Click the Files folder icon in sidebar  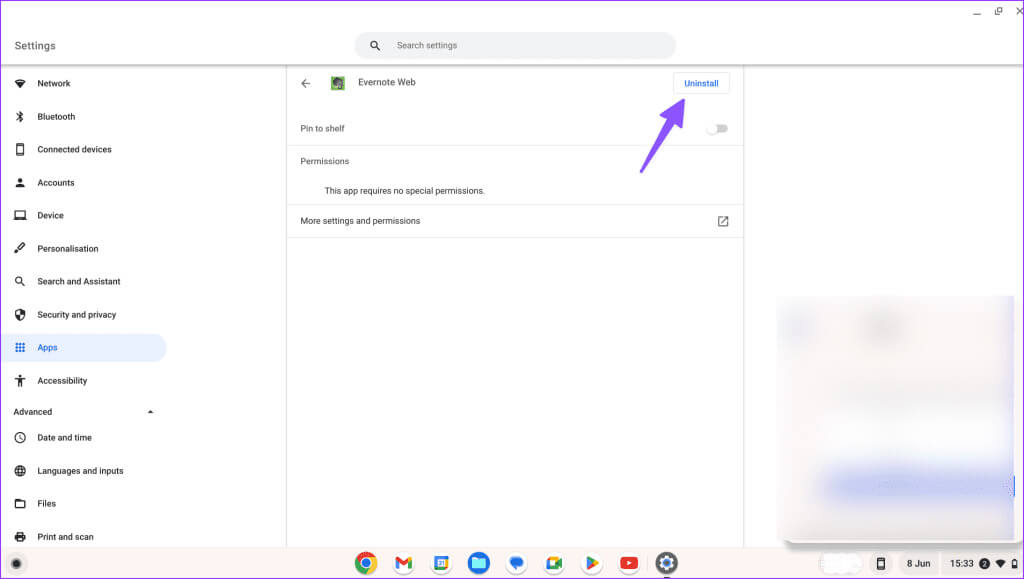pyautogui.click(x=20, y=504)
